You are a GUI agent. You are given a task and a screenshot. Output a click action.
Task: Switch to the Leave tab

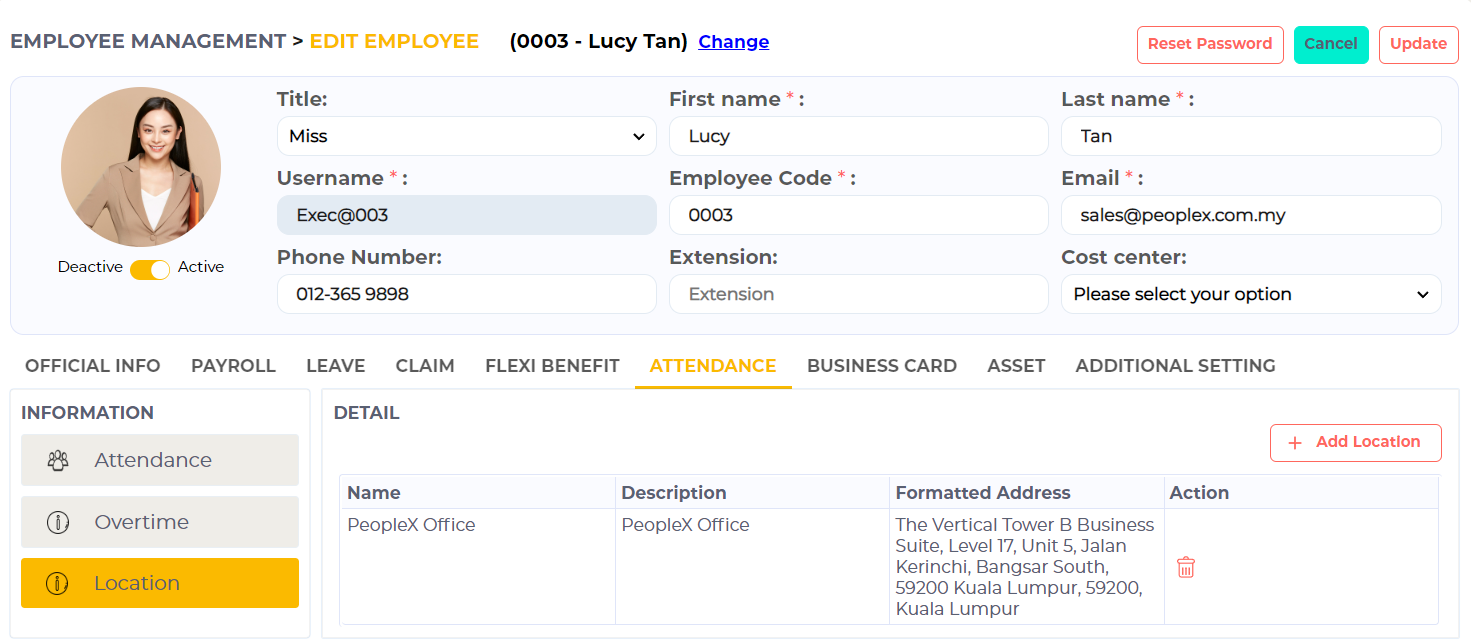pyautogui.click(x=335, y=366)
